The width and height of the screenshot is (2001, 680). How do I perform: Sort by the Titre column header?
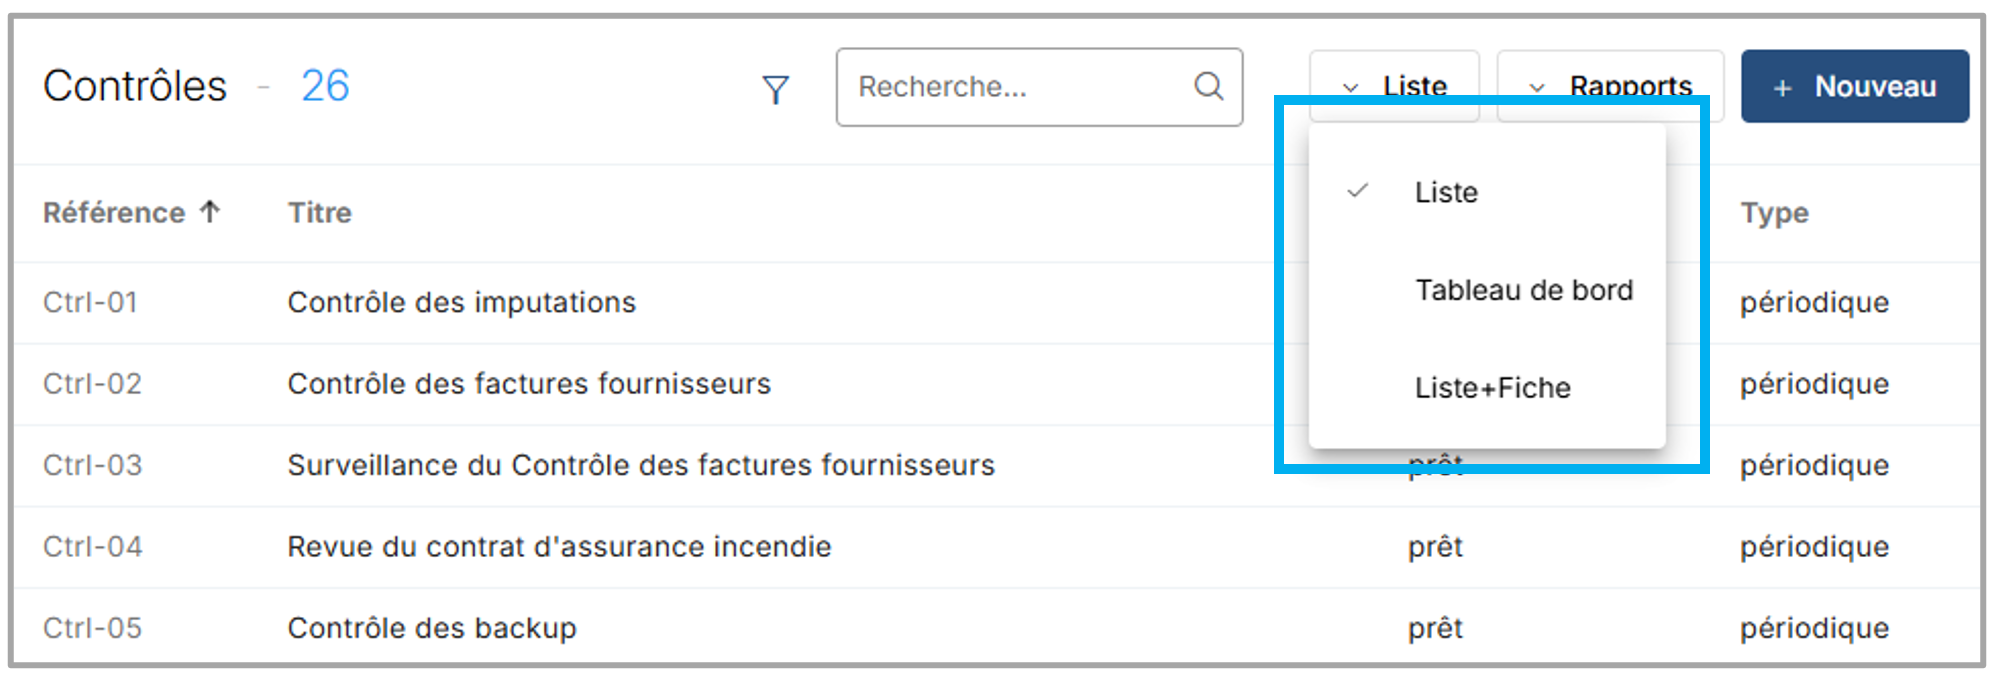coord(320,213)
